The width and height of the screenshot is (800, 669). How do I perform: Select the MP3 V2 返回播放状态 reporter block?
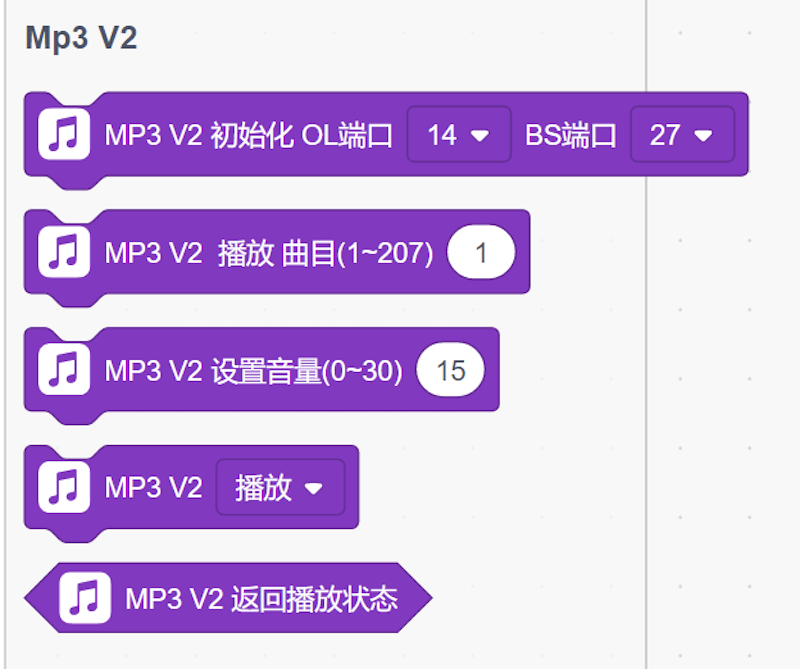[x=229, y=598]
